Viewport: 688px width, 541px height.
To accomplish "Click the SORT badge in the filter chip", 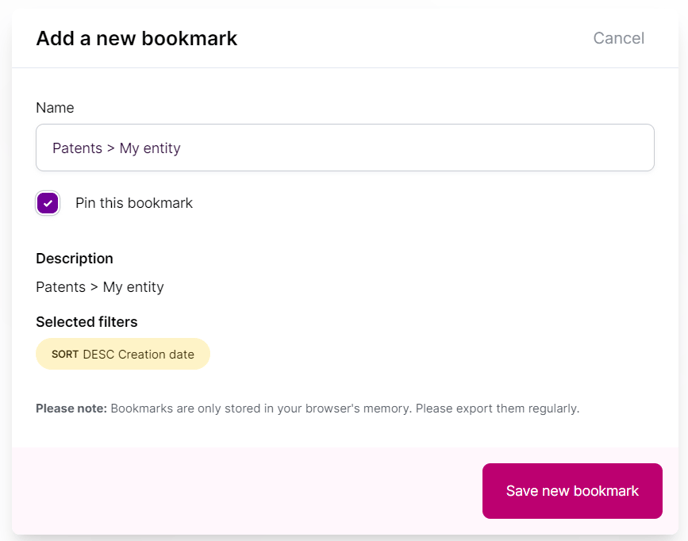I will click(65, 354).
